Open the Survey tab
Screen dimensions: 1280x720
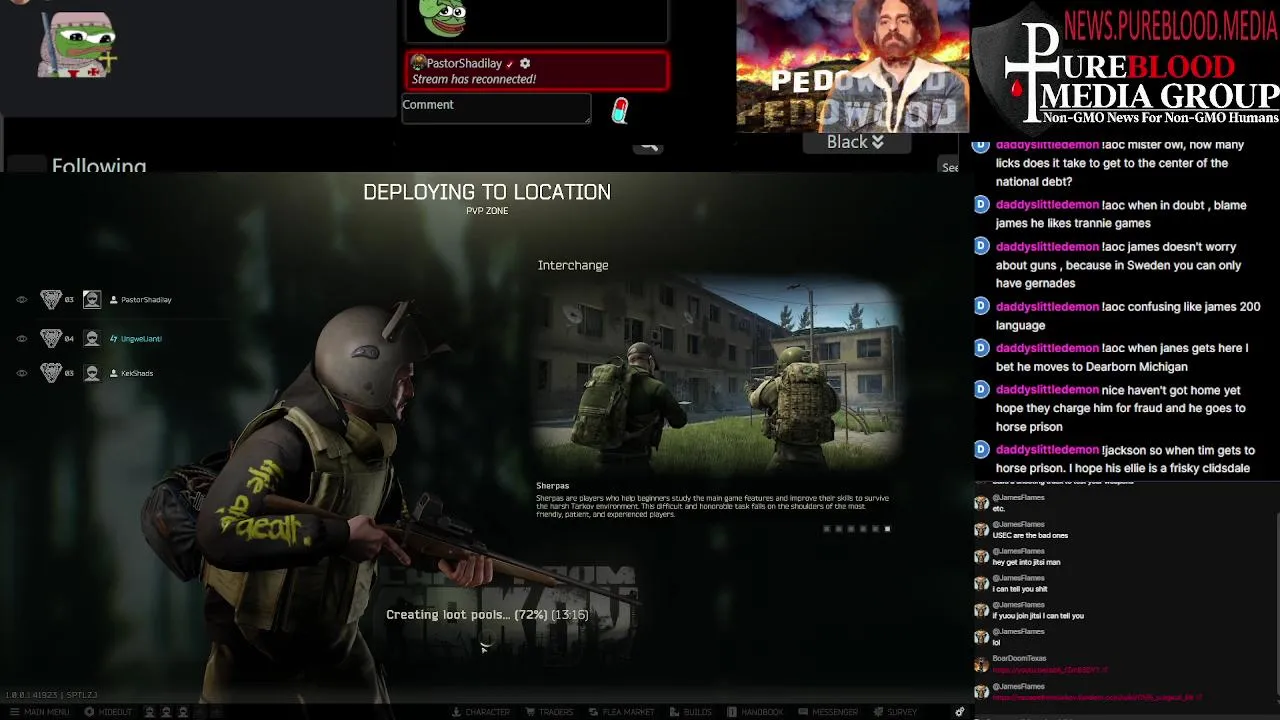tap(894, 712)
